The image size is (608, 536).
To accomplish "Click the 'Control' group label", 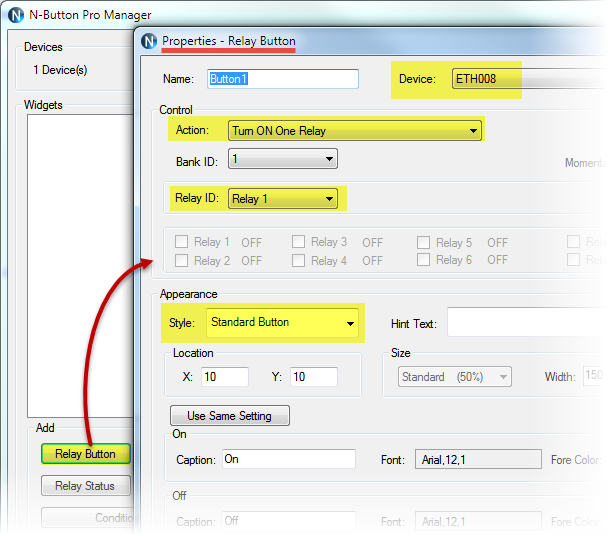I will pos(176,110).
